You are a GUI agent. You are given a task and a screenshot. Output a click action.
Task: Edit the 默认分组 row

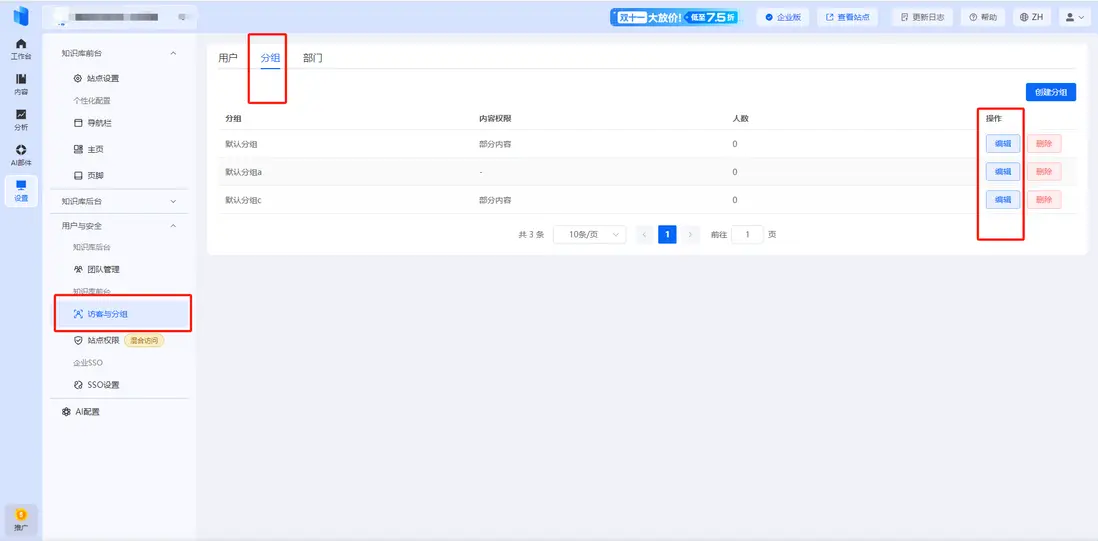[1003, 143]
